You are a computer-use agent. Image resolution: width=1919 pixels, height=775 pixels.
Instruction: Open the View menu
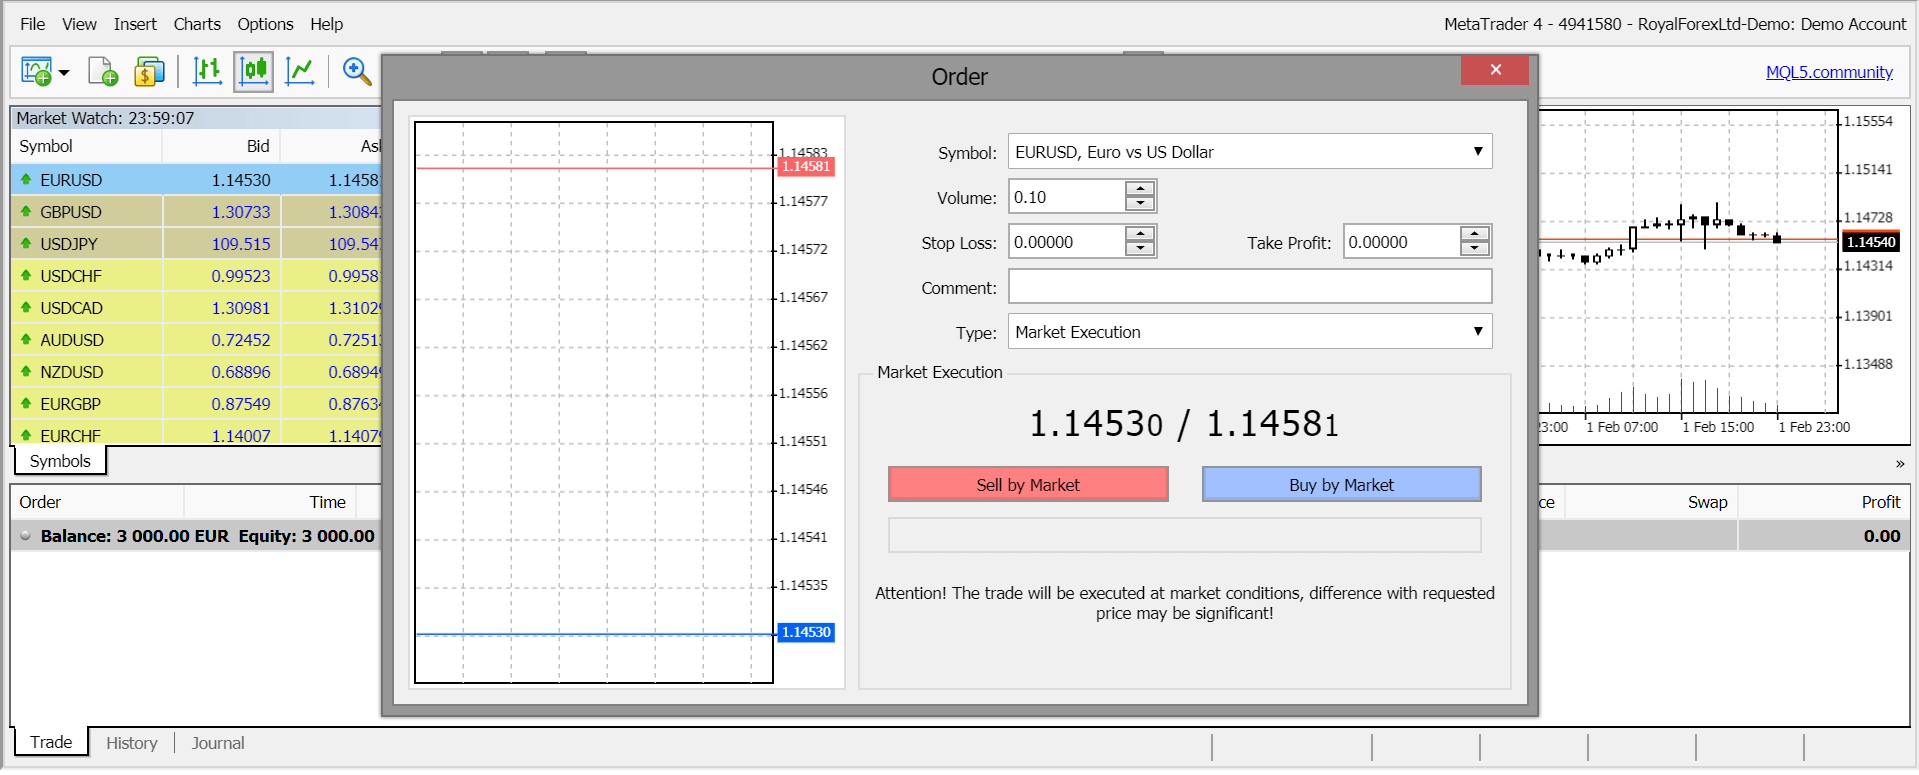click(79, 24)
